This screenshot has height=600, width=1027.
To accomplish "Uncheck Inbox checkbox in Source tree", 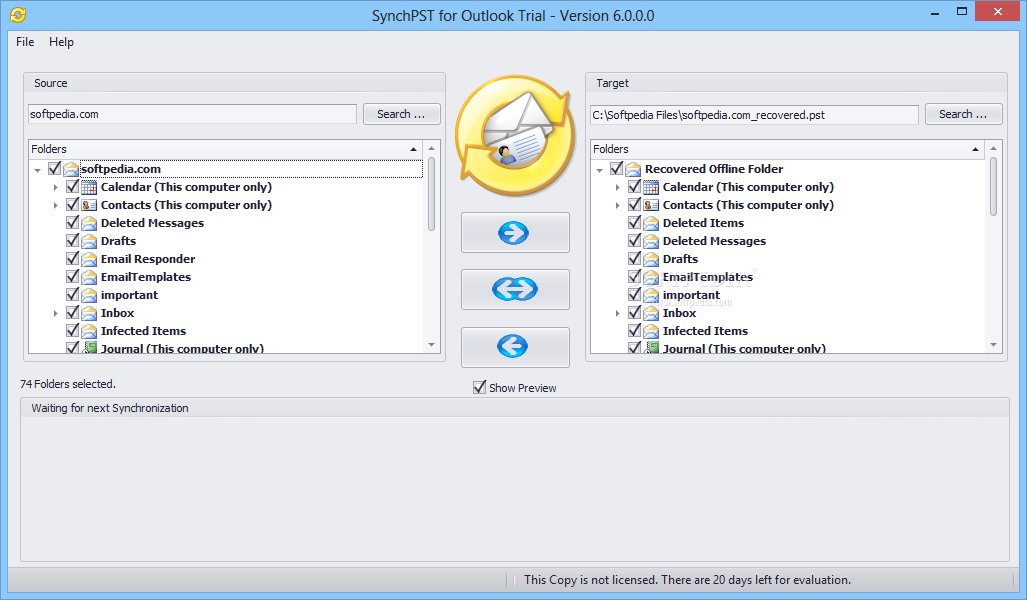I will click(73, 312).
